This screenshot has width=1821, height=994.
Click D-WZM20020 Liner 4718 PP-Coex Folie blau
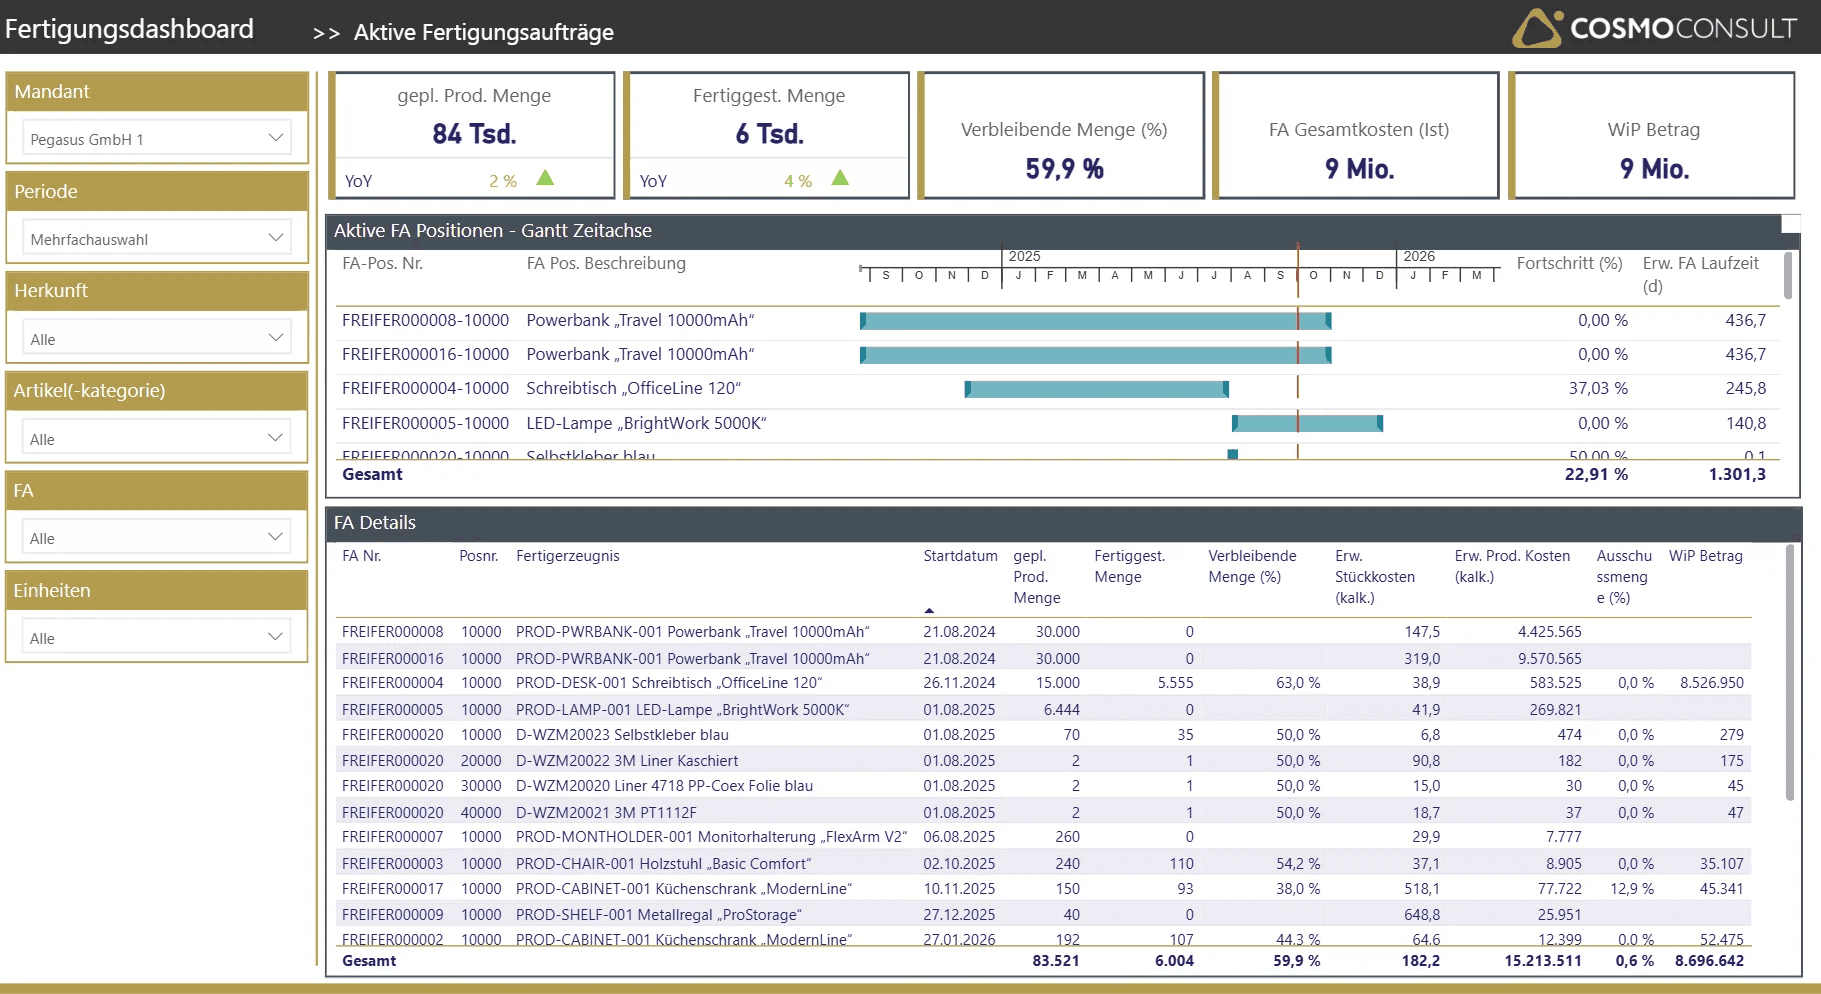click(664, 786)
